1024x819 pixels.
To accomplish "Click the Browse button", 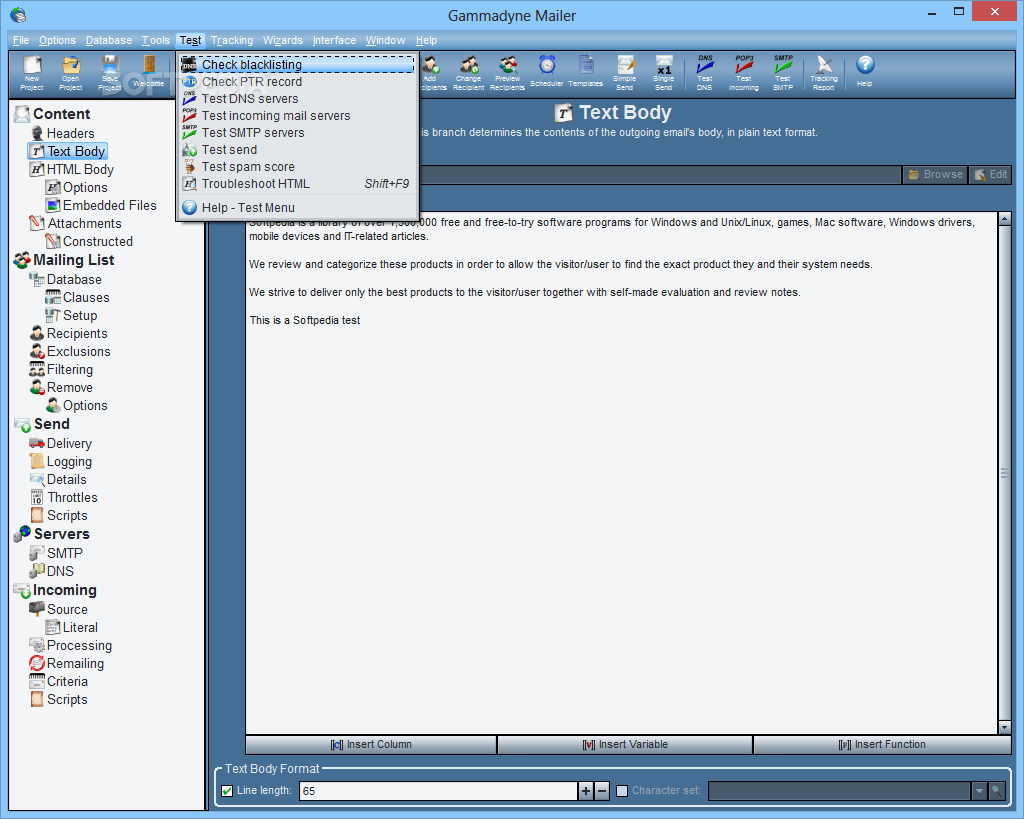I will pos(935,174).
